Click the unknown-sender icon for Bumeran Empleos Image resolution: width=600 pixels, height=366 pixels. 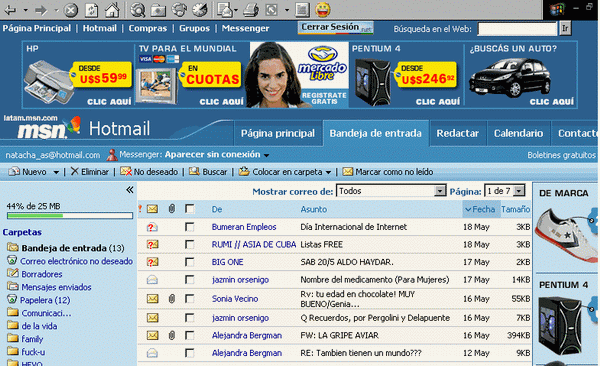152,227
